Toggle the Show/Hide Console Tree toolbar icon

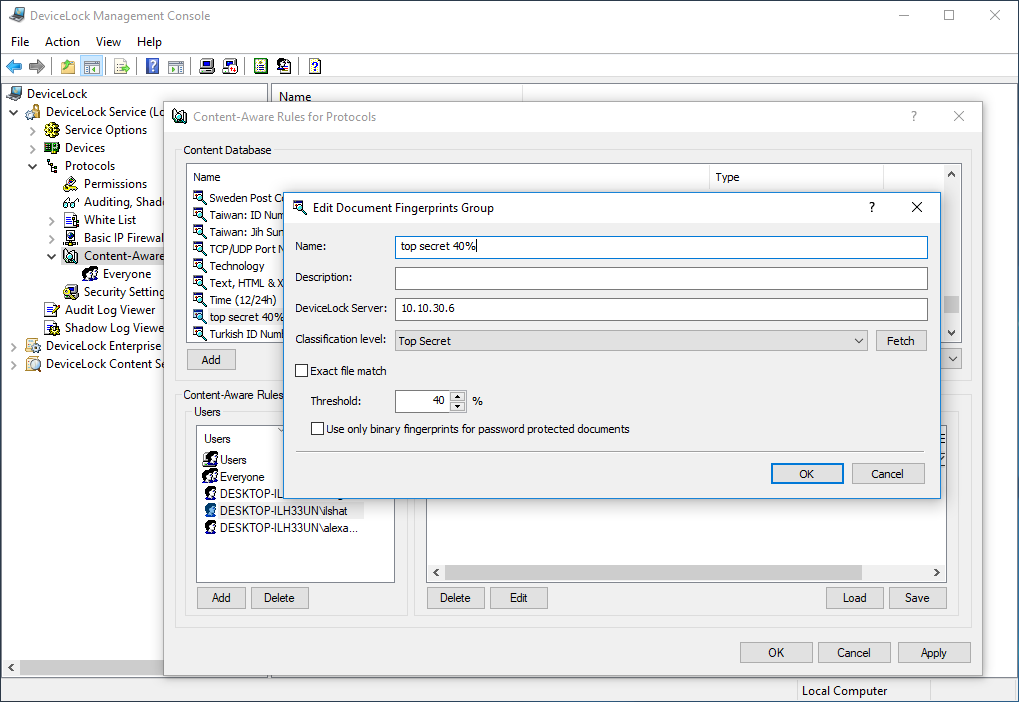point(92,66)
